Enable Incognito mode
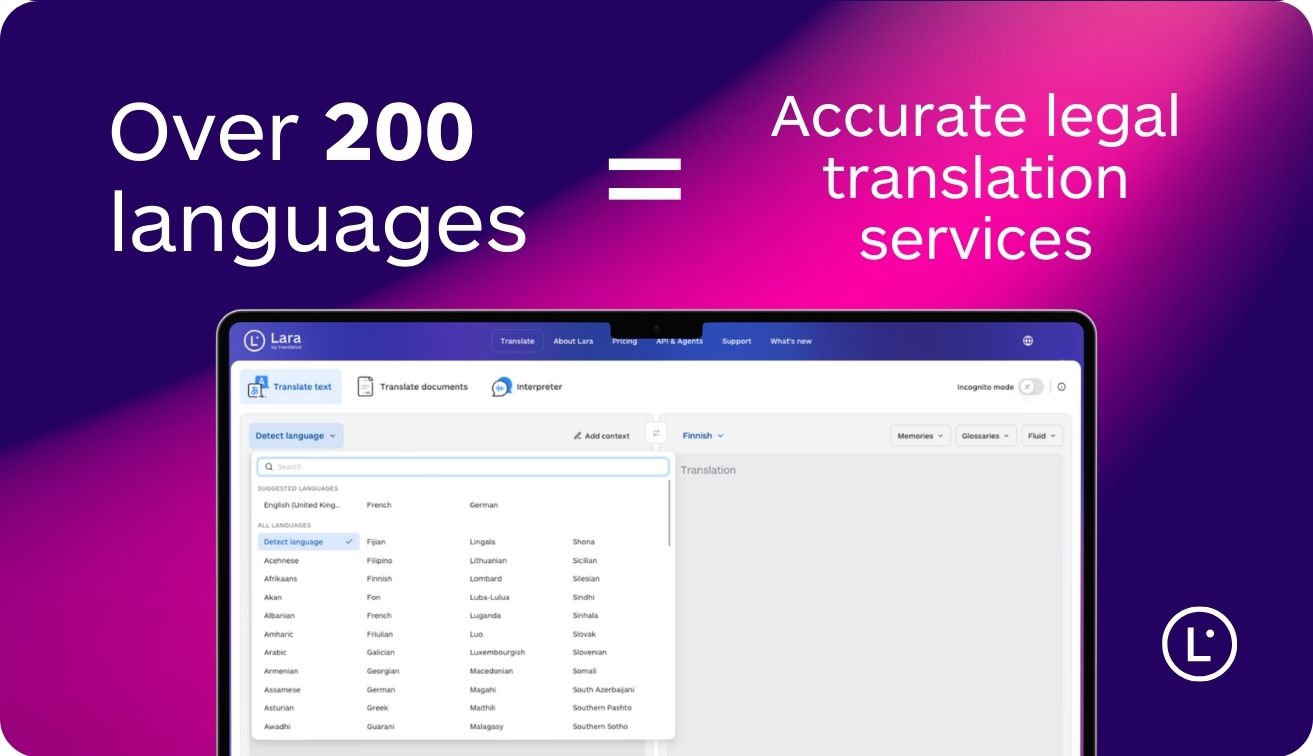 (x=1032, y=386)
